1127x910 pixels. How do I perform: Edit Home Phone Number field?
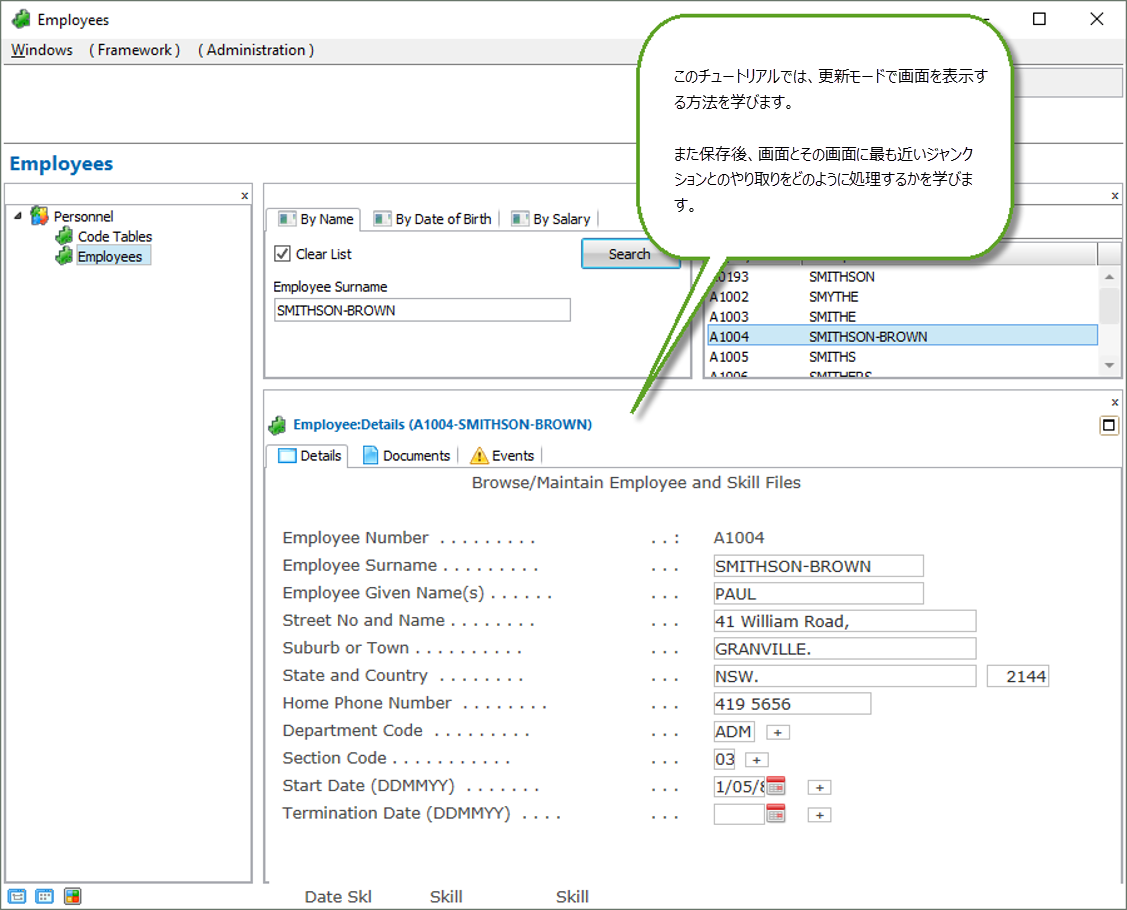pos(792,704)
